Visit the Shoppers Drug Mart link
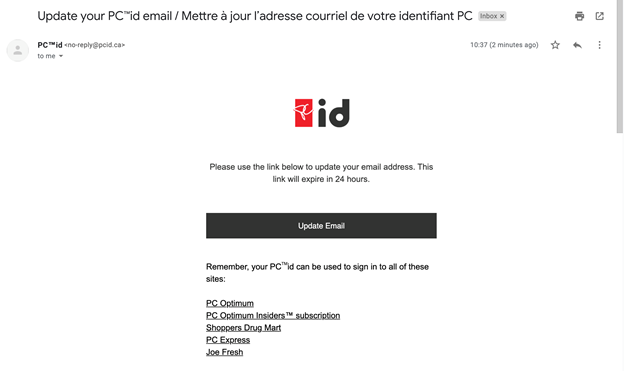Viewport: 624px width, 371px height. [x=244, y=328]
